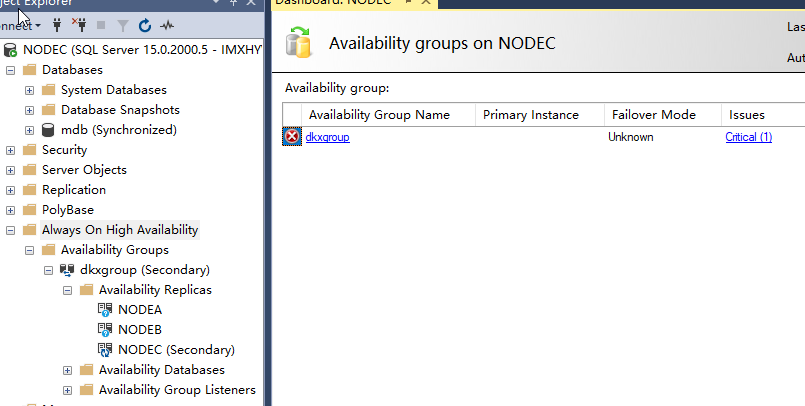
Task: Expand the mdb (Synchronized) database
Action: [29, 130]
